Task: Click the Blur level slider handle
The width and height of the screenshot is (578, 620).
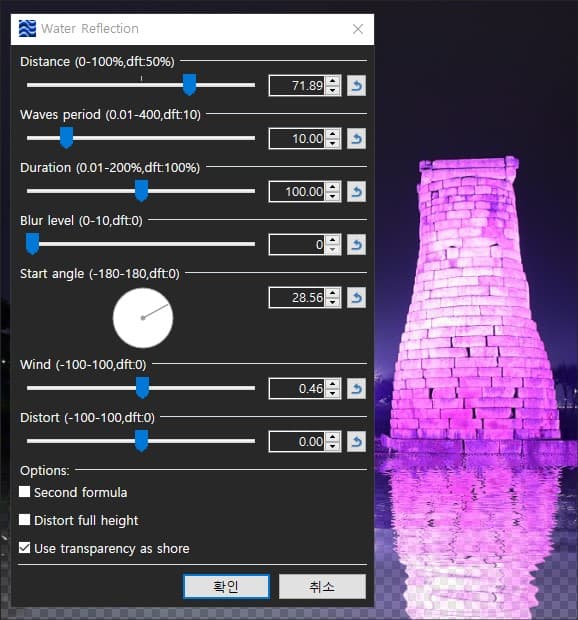Action: 32,244
